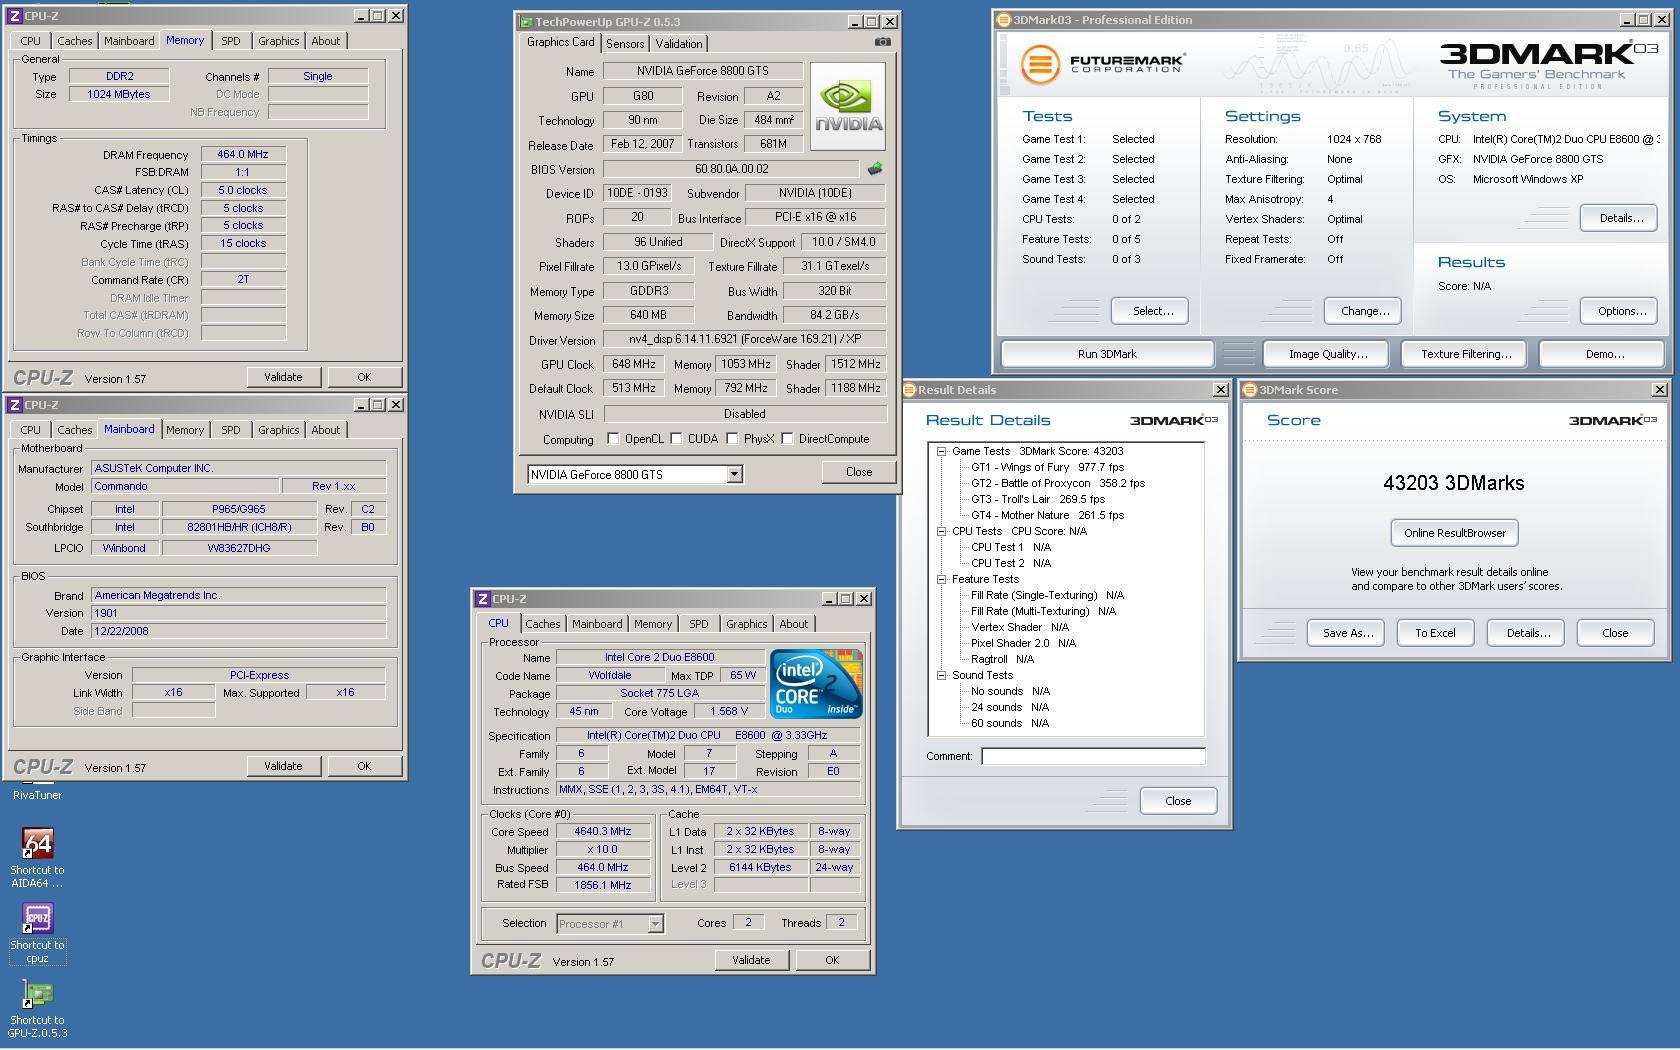Click the BIOS Version 60.80.0A.00.02 field
Image resolution: width=1680 pixels, height=1050 pixels.
coord(731,170)
